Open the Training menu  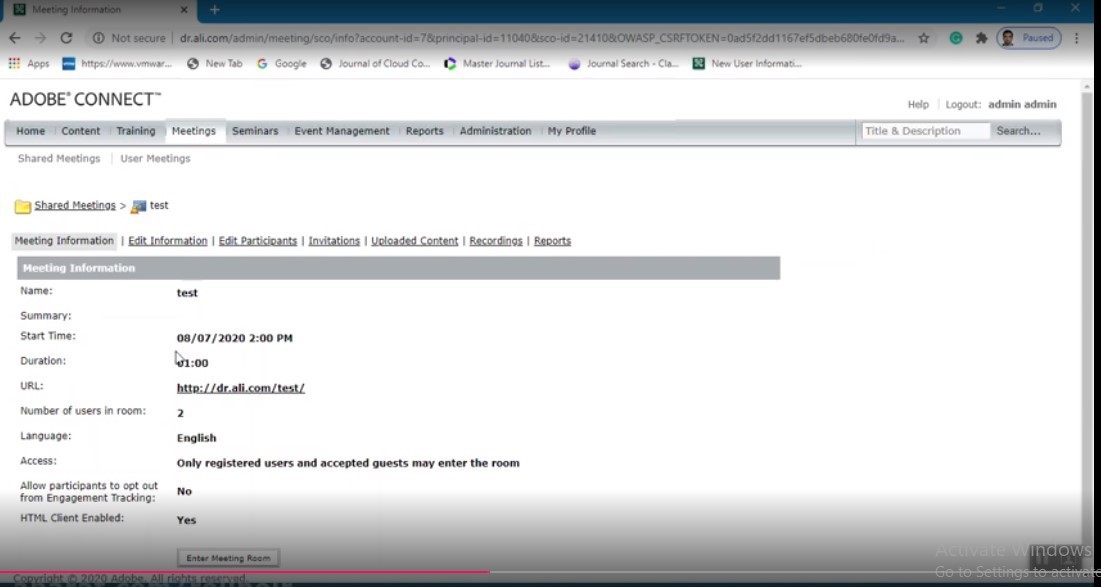136,131
